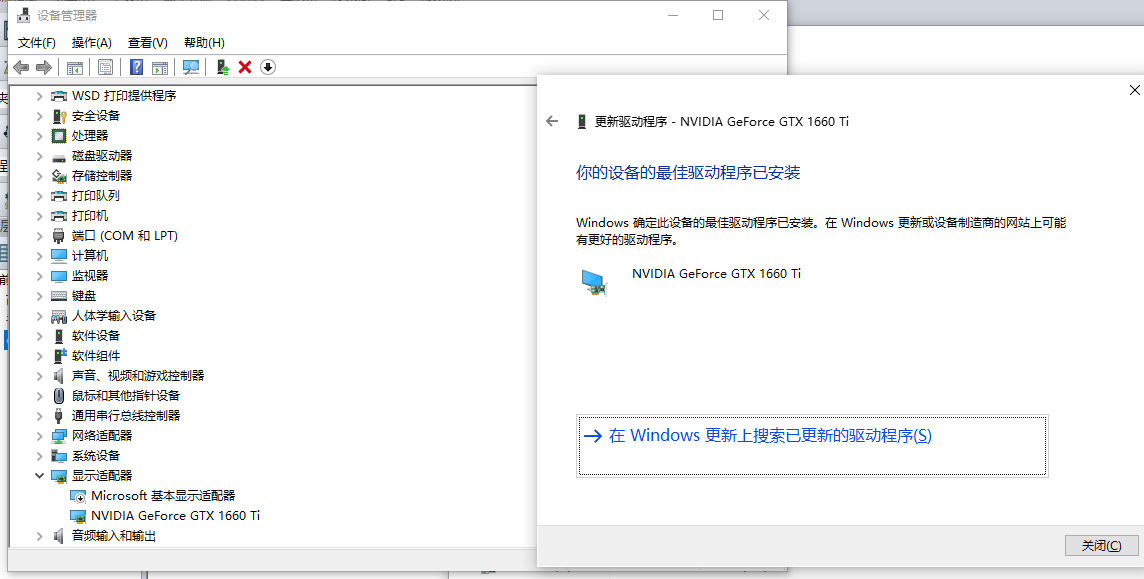Expand the 安全设备 node
This screenshot has width=1144, height=579.
tap(39, 116)
